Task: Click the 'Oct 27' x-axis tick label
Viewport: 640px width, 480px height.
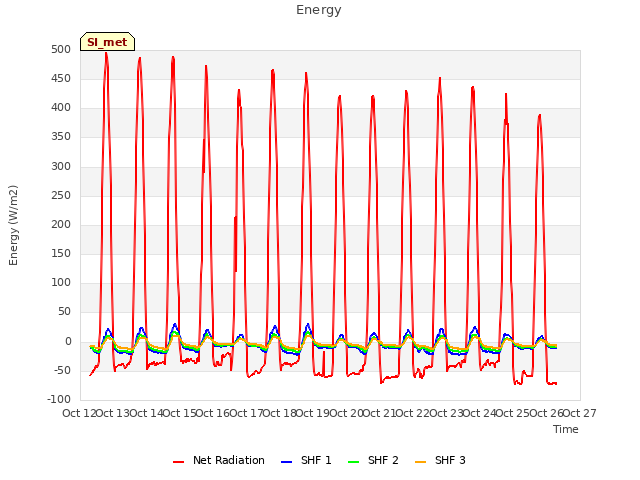Action: point(580,413)
